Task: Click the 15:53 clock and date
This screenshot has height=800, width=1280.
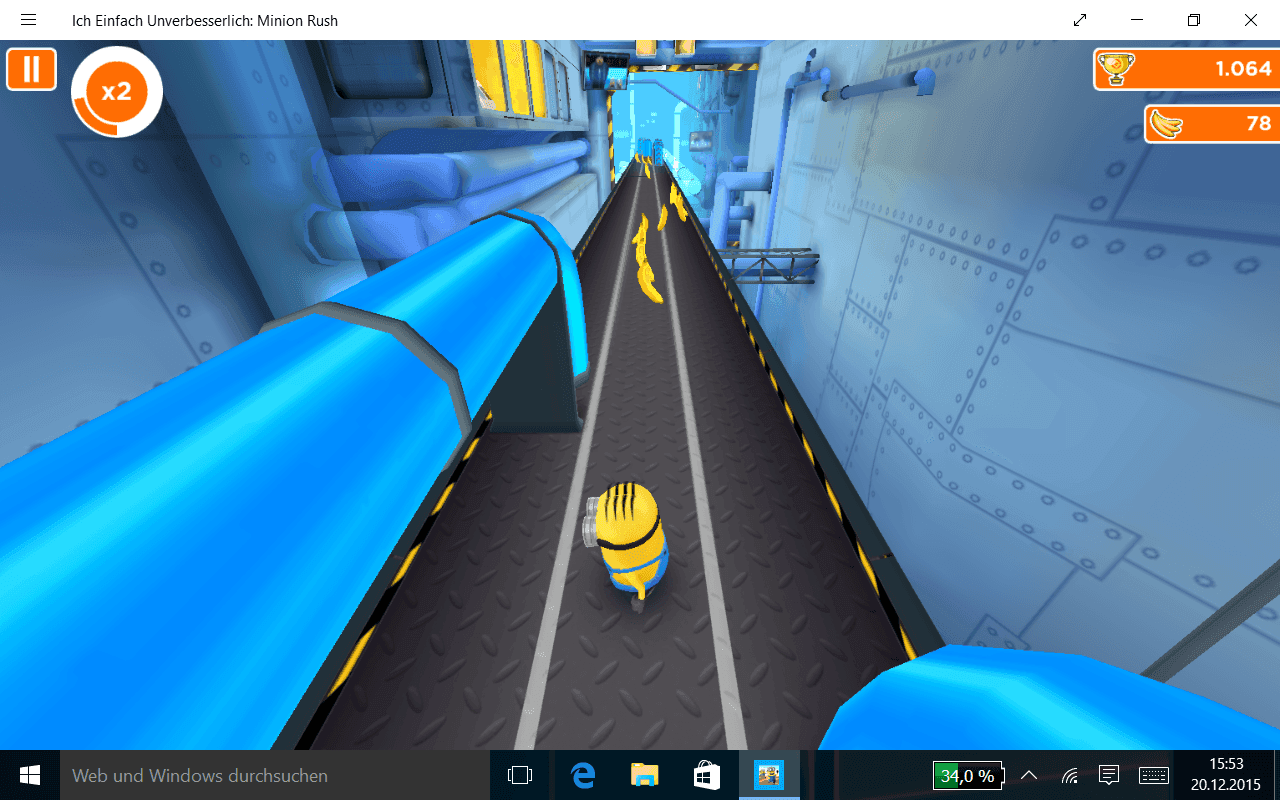Action: tap(1226, 775)
